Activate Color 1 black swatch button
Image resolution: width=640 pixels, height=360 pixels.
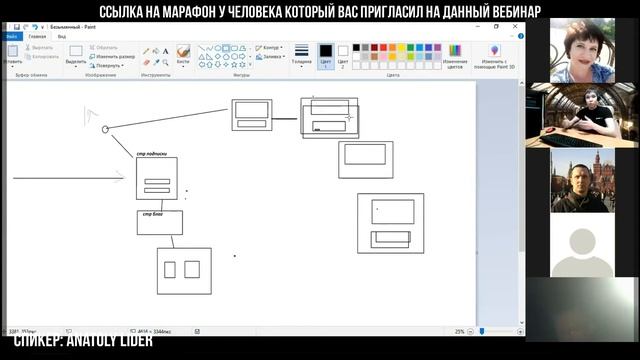tap(326, 56)
